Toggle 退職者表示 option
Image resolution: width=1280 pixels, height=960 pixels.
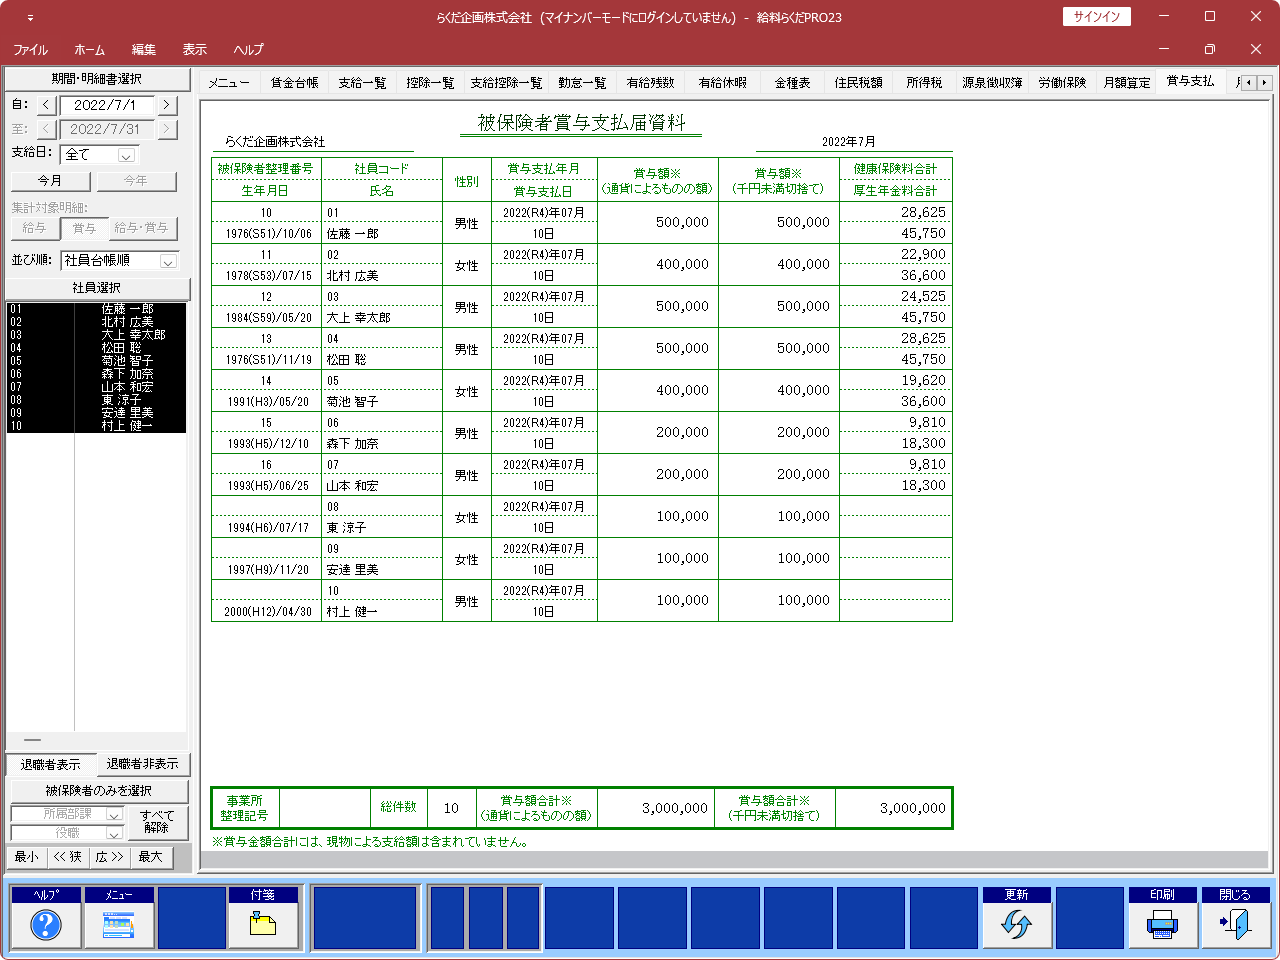[51, 765]
